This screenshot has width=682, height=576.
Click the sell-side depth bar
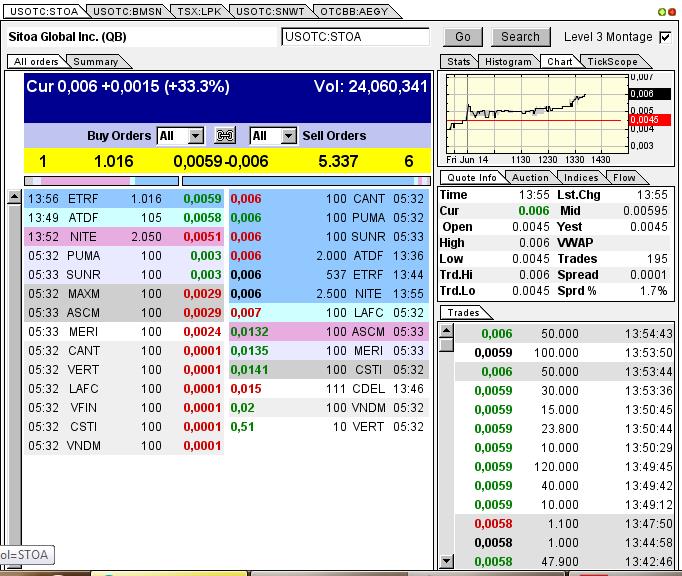[306, 181]
